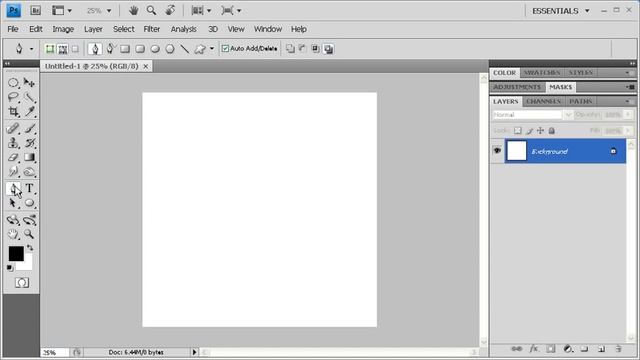Click Delete layer trash button
Image resolution: width=640 pixels, height=360 pixels.
click(x=618, y=349)
